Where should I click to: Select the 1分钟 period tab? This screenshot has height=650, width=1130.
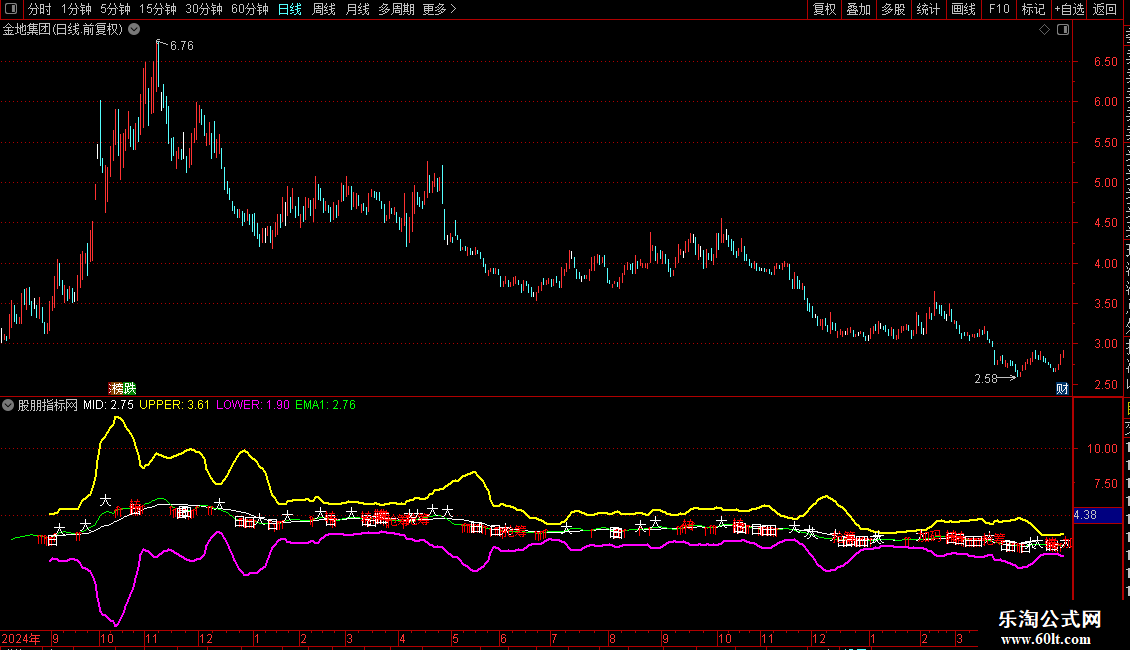click(76, 9)
